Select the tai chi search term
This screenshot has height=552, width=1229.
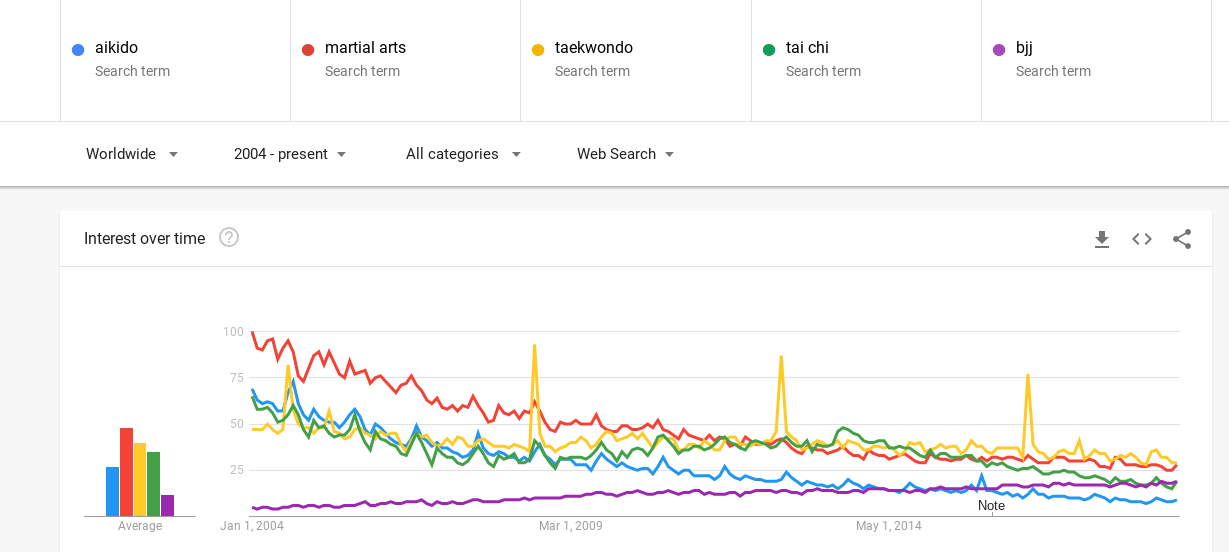(807, 48)
